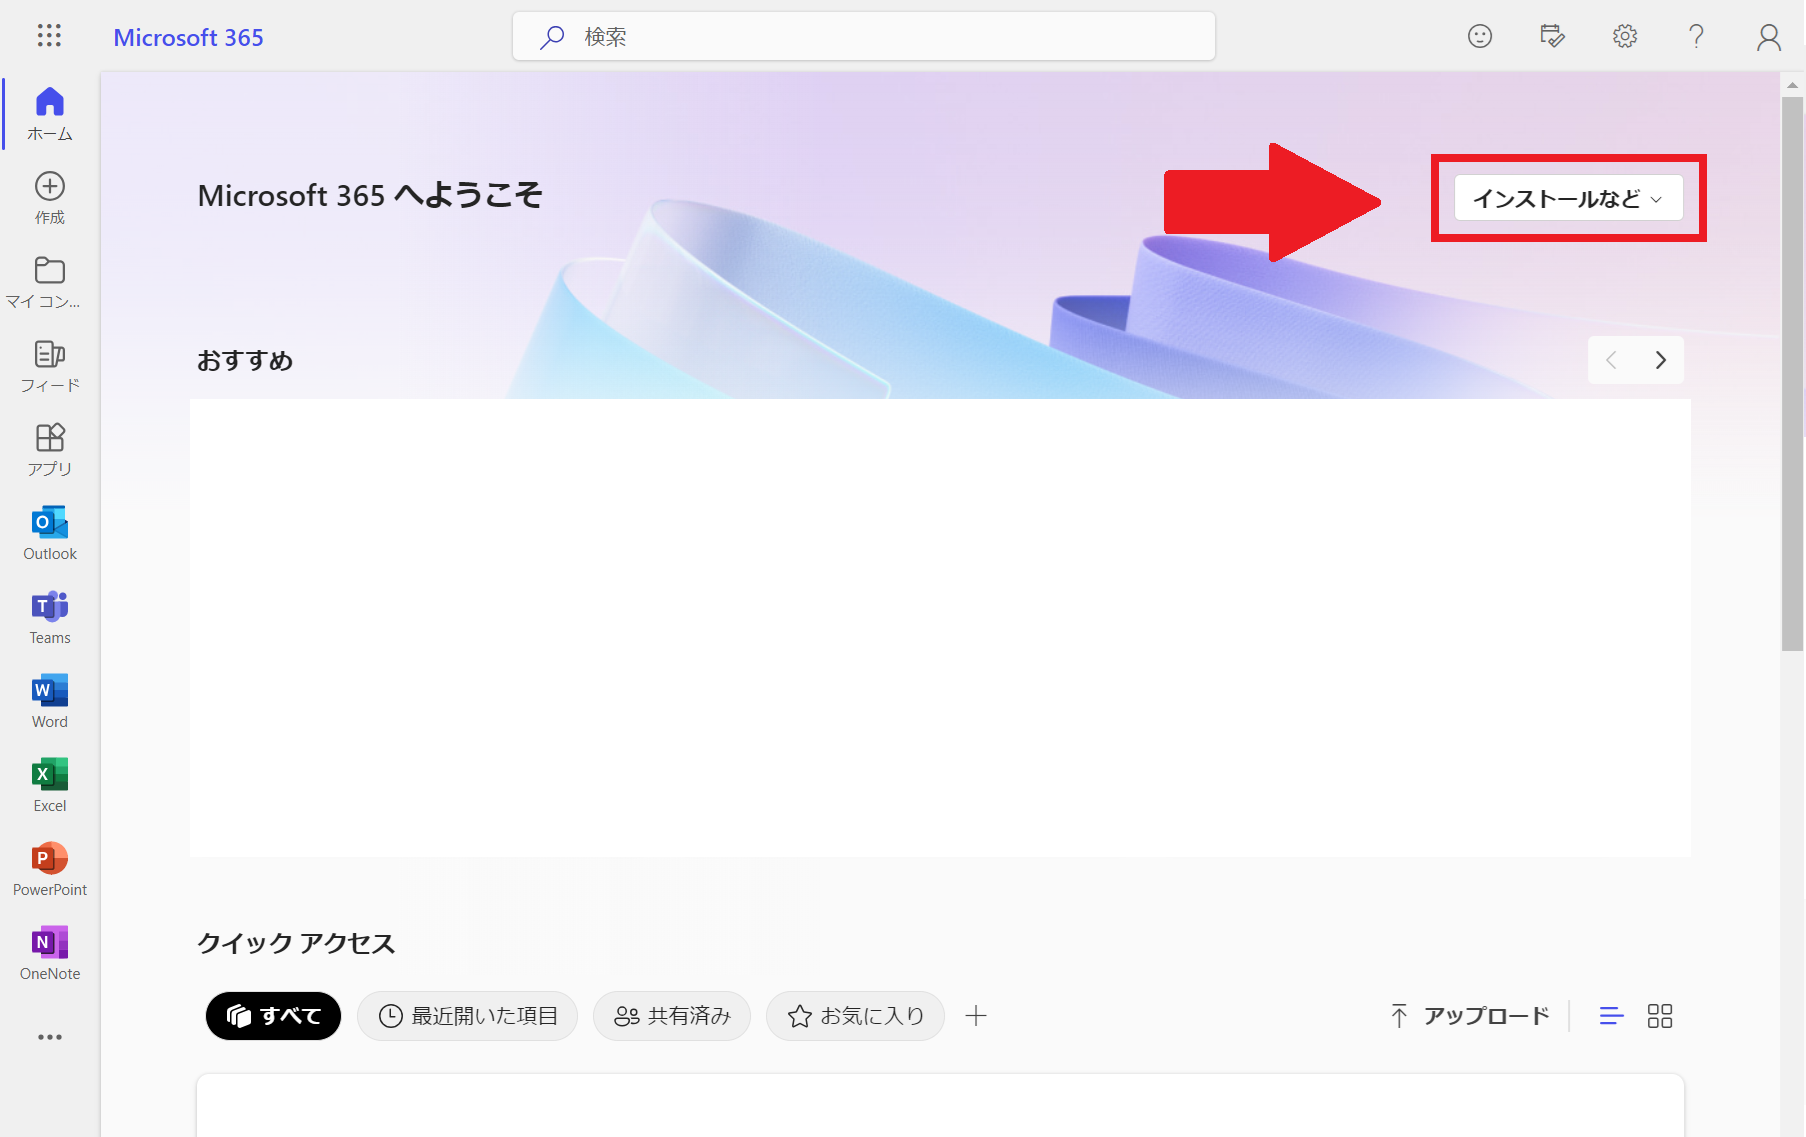Click the クイック アクセス heading

coord(296,943)
